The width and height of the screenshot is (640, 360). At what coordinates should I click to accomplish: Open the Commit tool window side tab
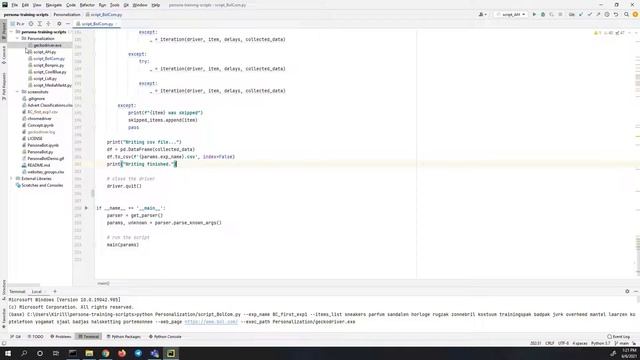pos(4,55)
